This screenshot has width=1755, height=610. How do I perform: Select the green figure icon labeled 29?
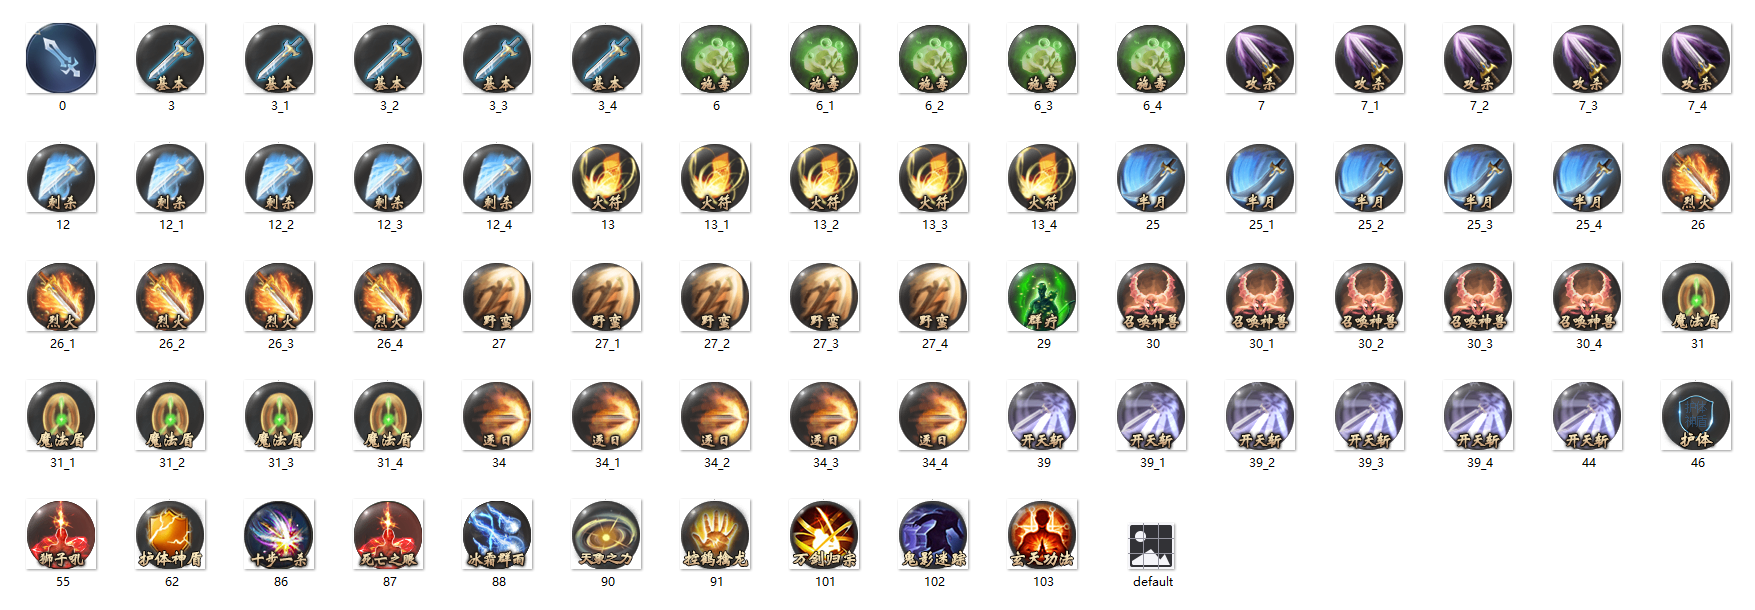click(1043, 297)
